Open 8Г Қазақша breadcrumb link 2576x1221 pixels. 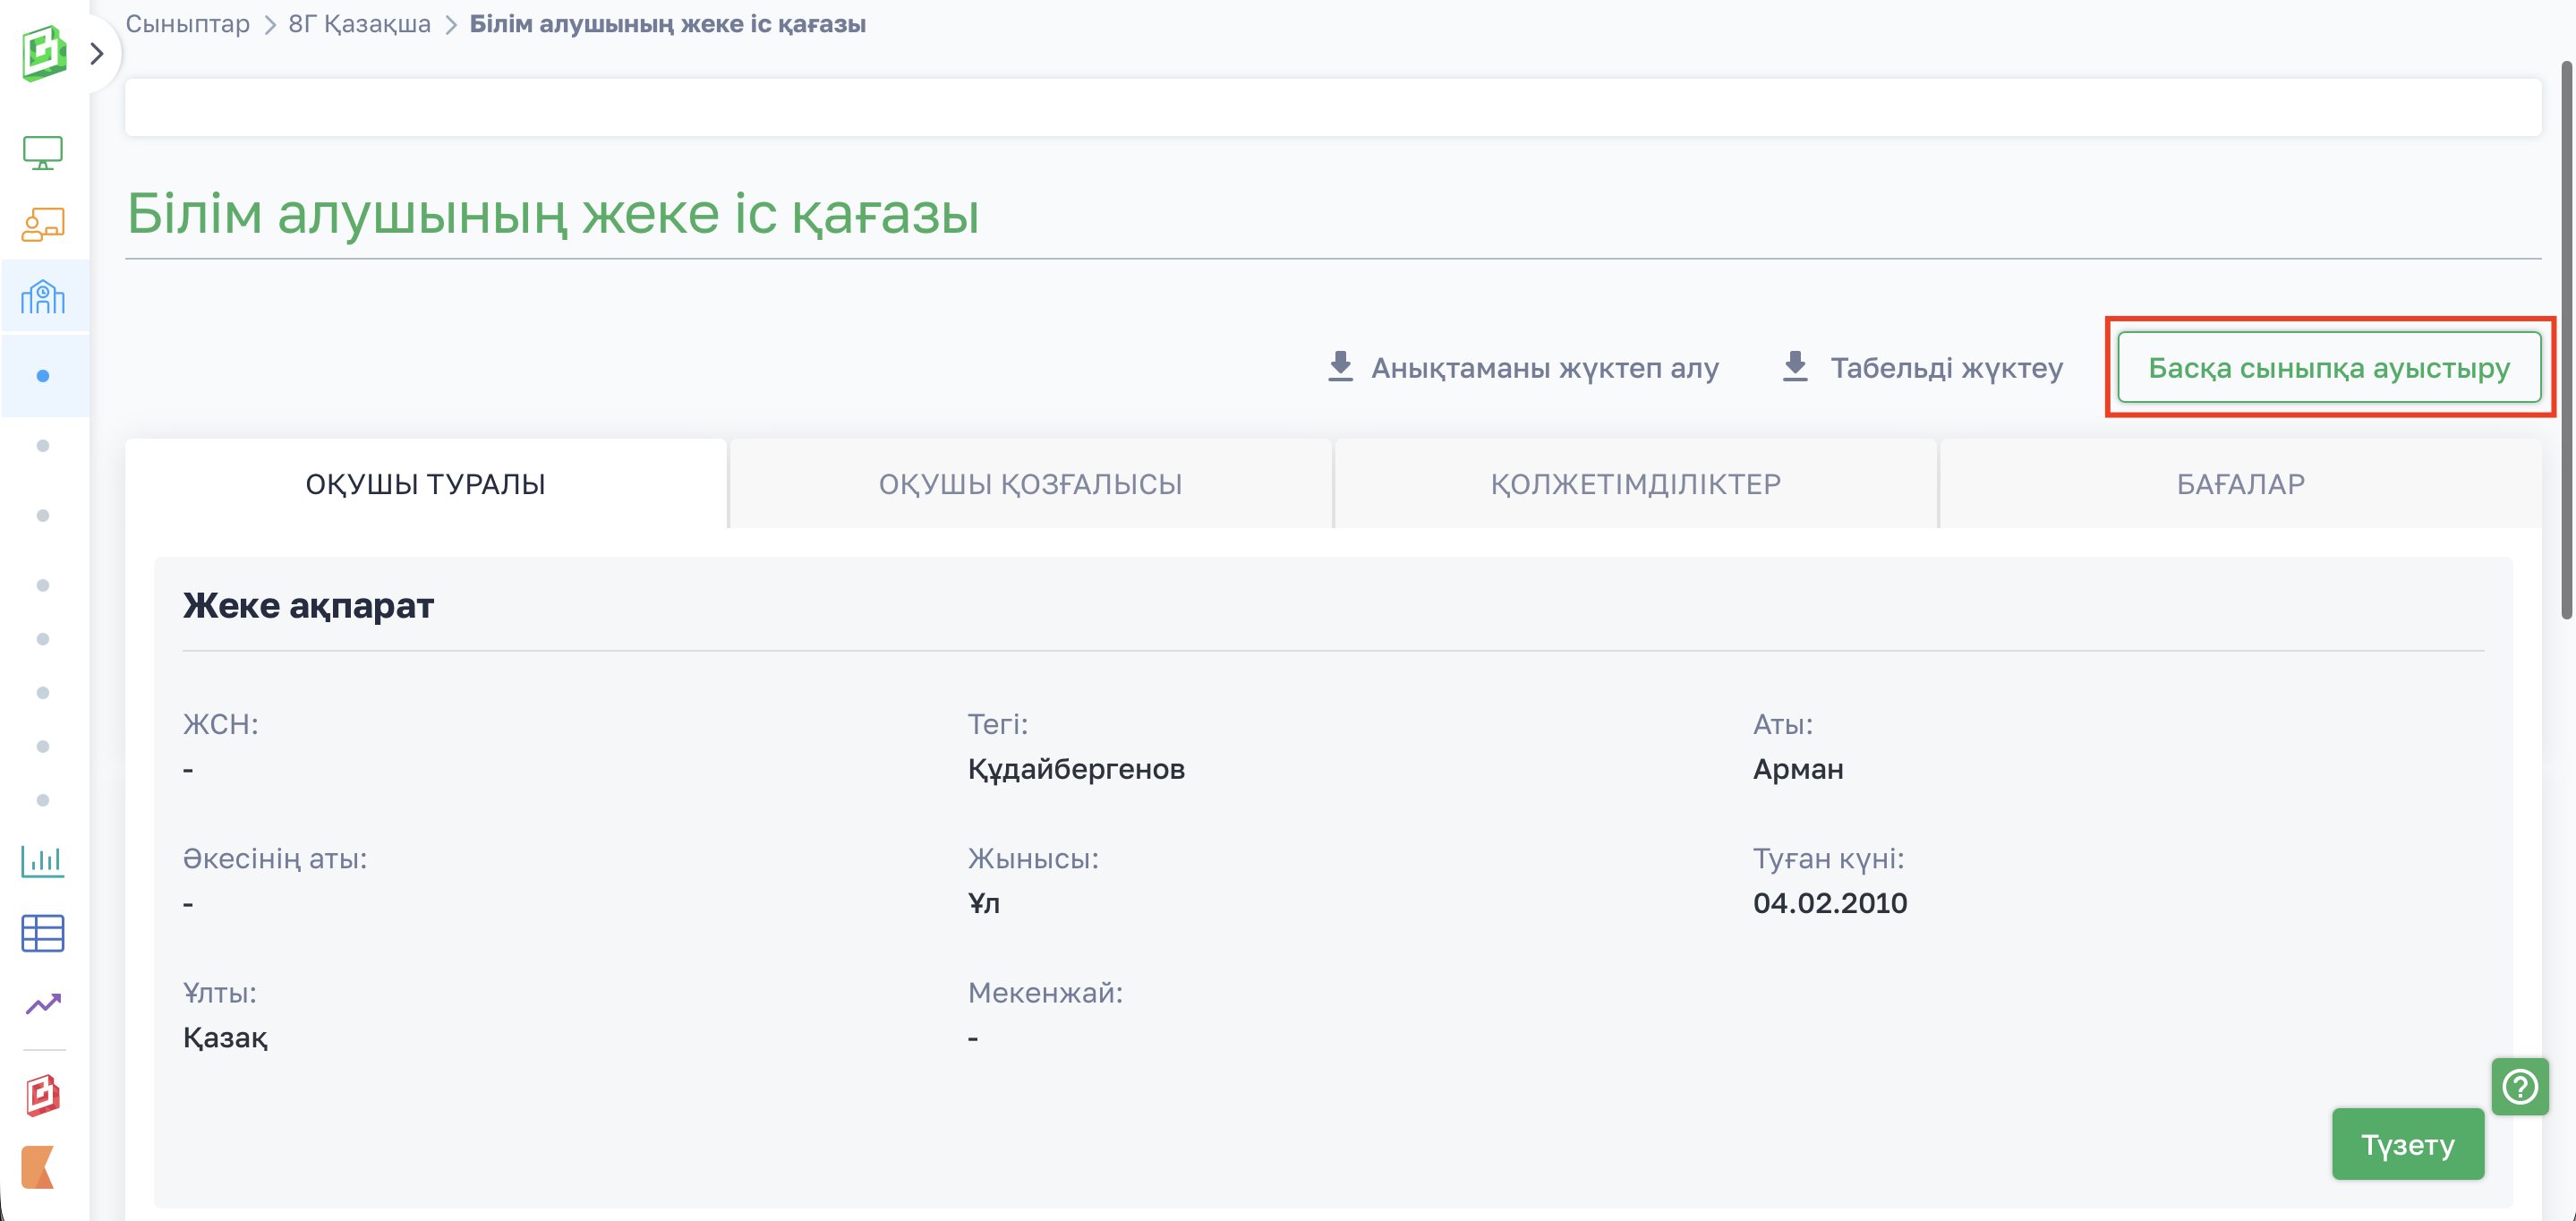pyautogui.click(x=359, y=24)
